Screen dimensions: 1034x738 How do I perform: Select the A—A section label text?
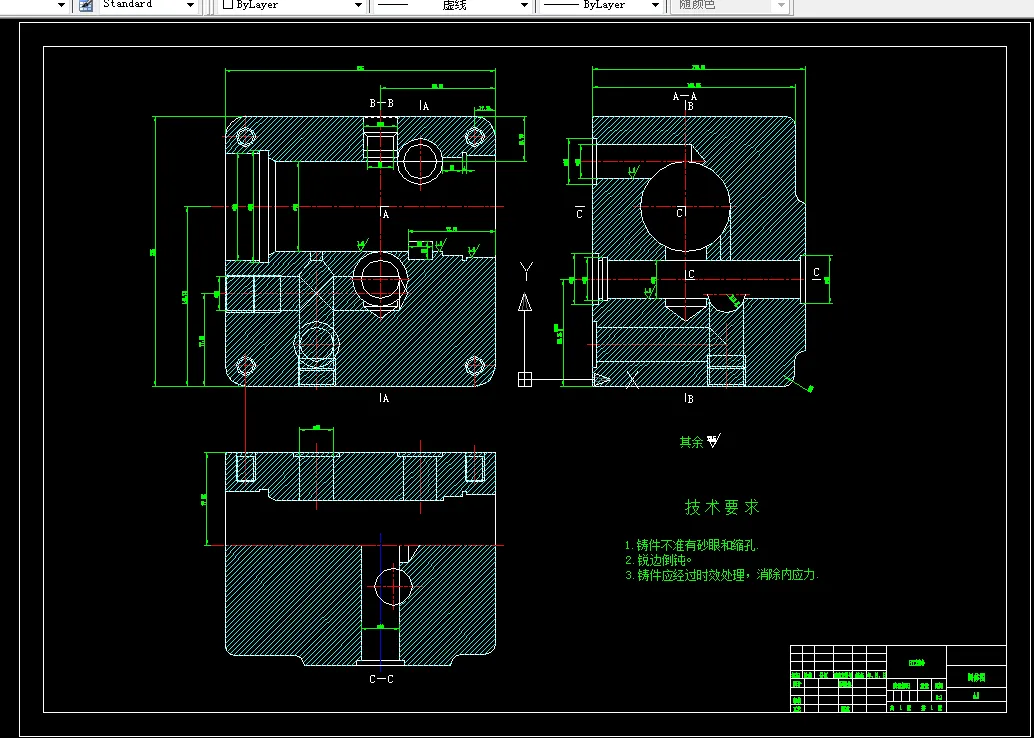(x=685, y=96)
